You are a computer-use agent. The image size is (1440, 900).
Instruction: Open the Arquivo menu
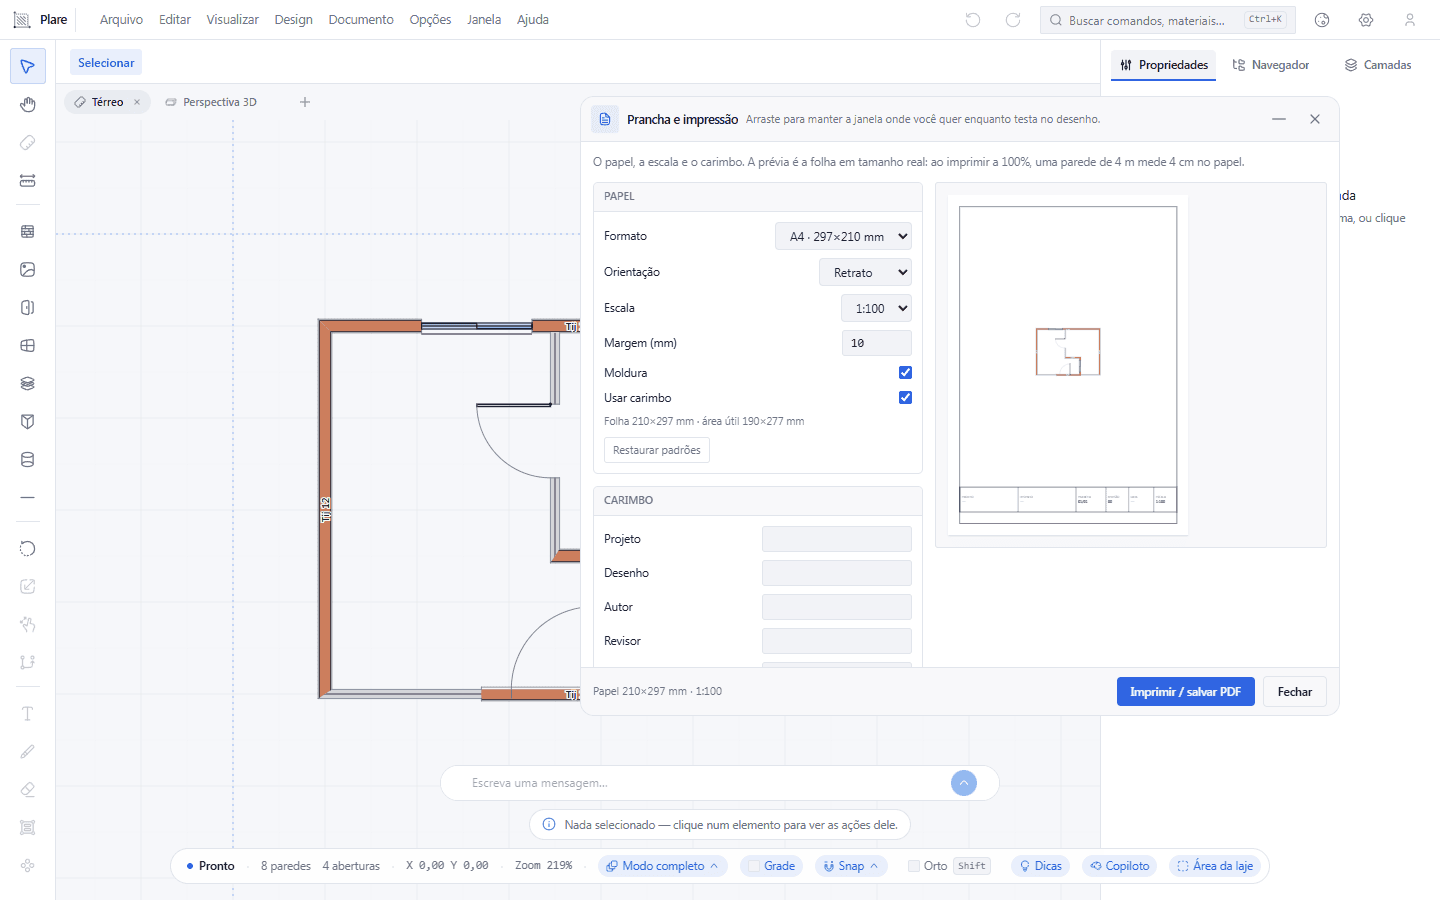tap(121, 20)
